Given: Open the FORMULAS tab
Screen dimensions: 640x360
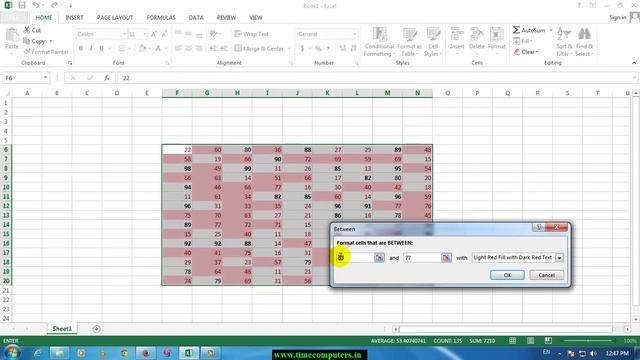Looking at the screenshot, I should tap(161, 18).
